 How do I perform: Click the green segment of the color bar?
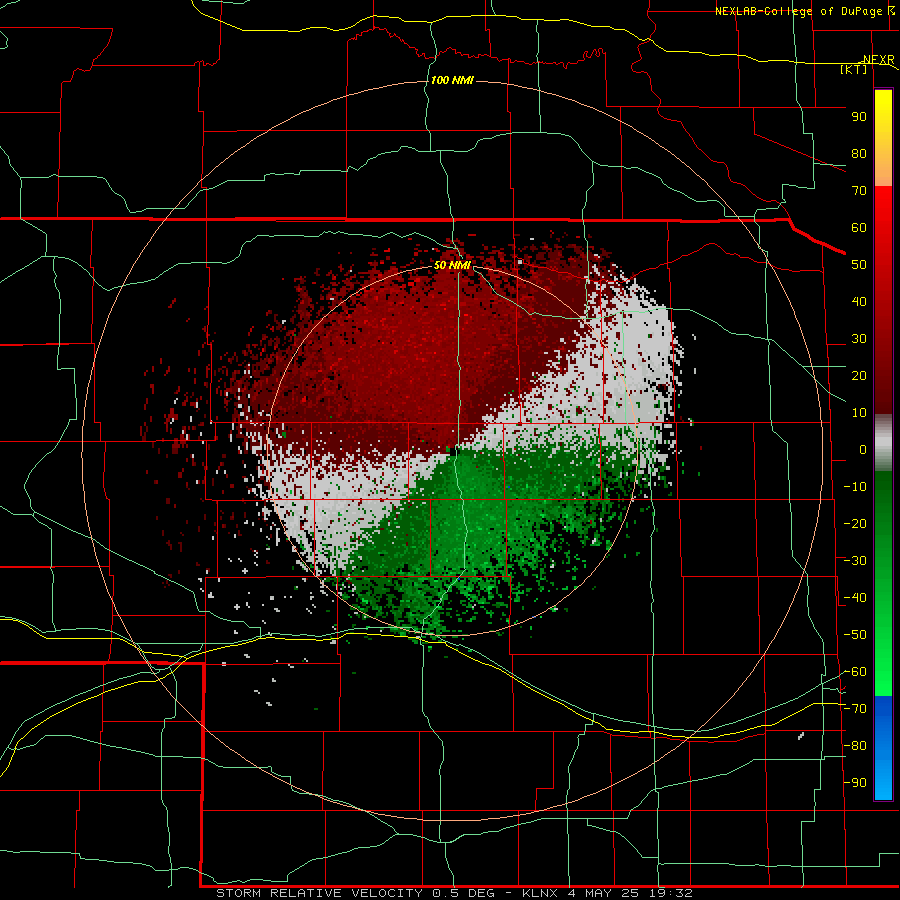[x=883, y=583]
